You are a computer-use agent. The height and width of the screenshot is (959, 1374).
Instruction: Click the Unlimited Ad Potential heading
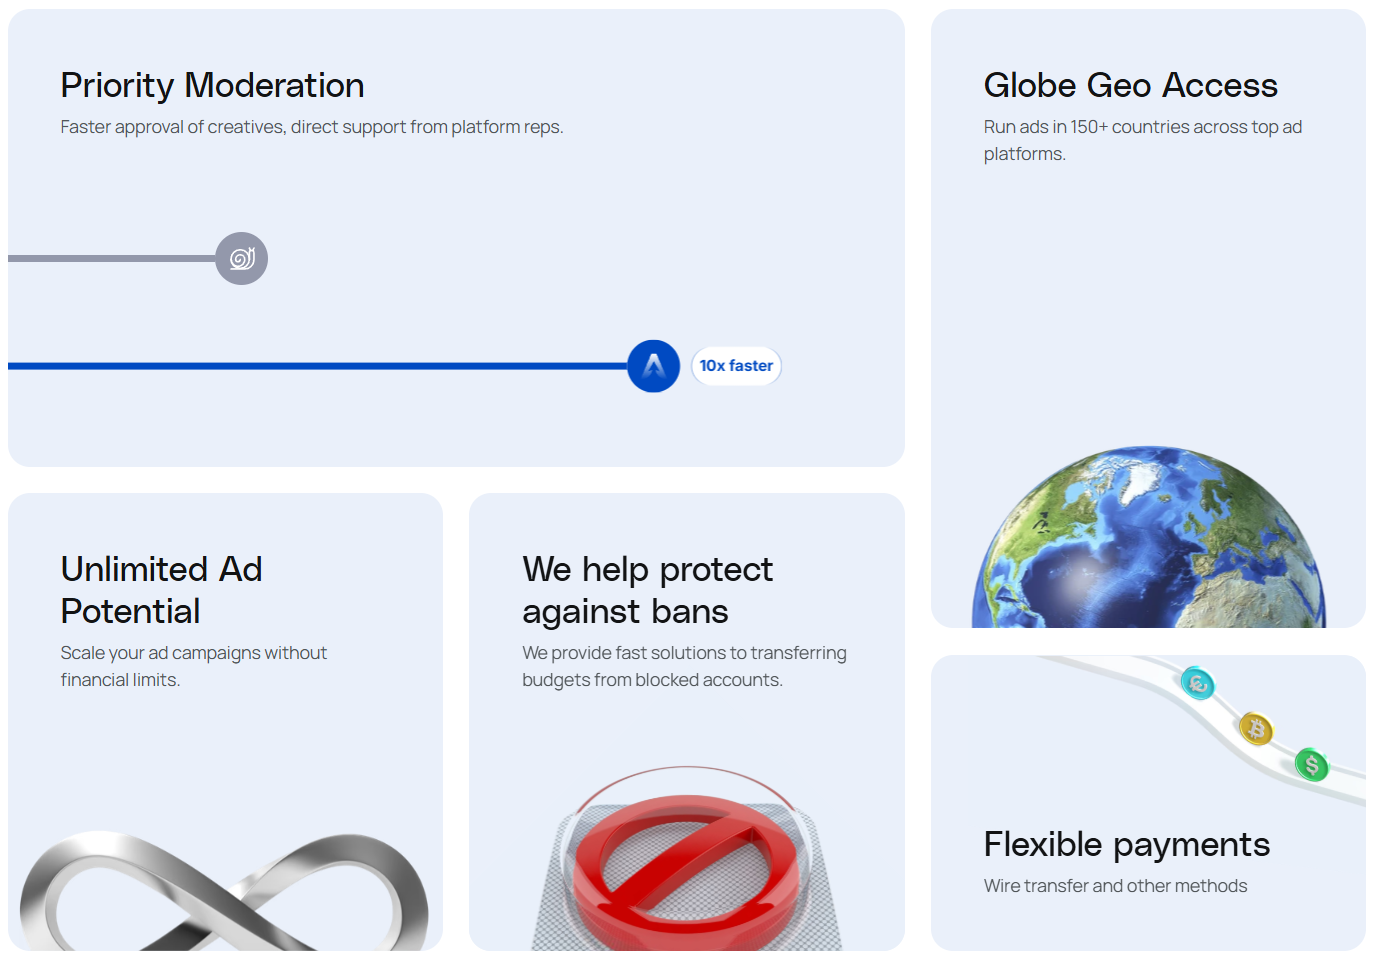tap(161, 590)
